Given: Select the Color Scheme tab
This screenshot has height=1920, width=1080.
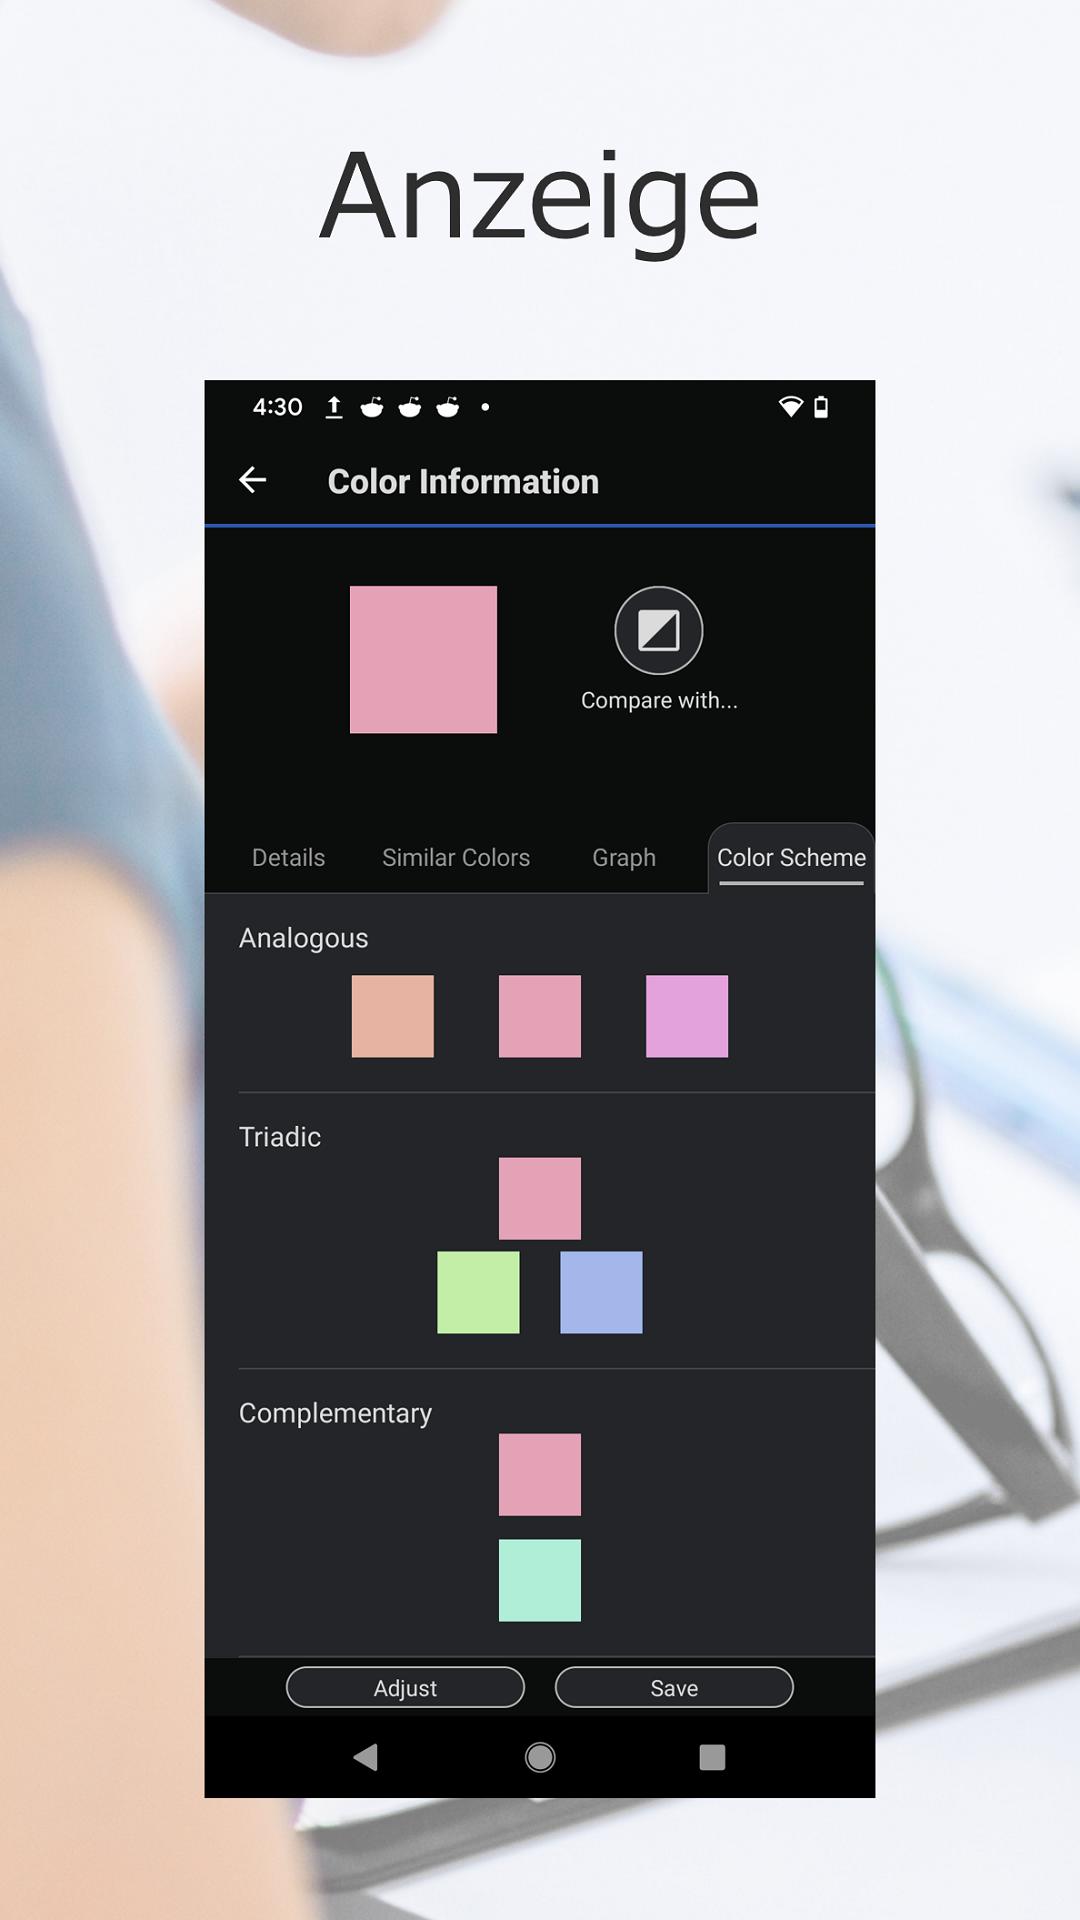Looking at the screenshot, I should click(791, 858).
